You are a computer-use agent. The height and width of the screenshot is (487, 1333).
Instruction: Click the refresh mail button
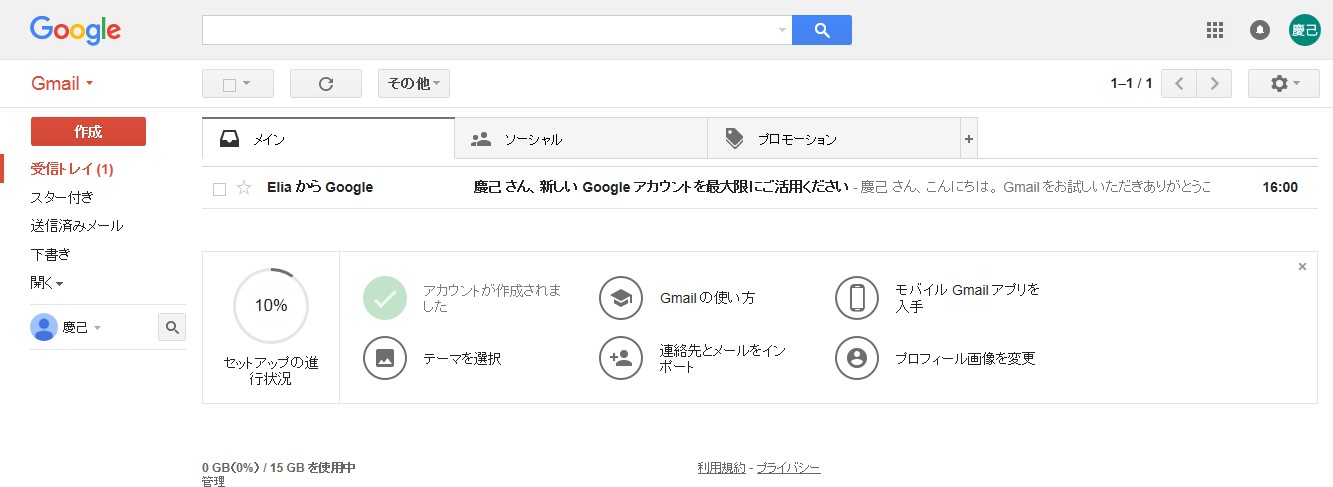point(326,84)
